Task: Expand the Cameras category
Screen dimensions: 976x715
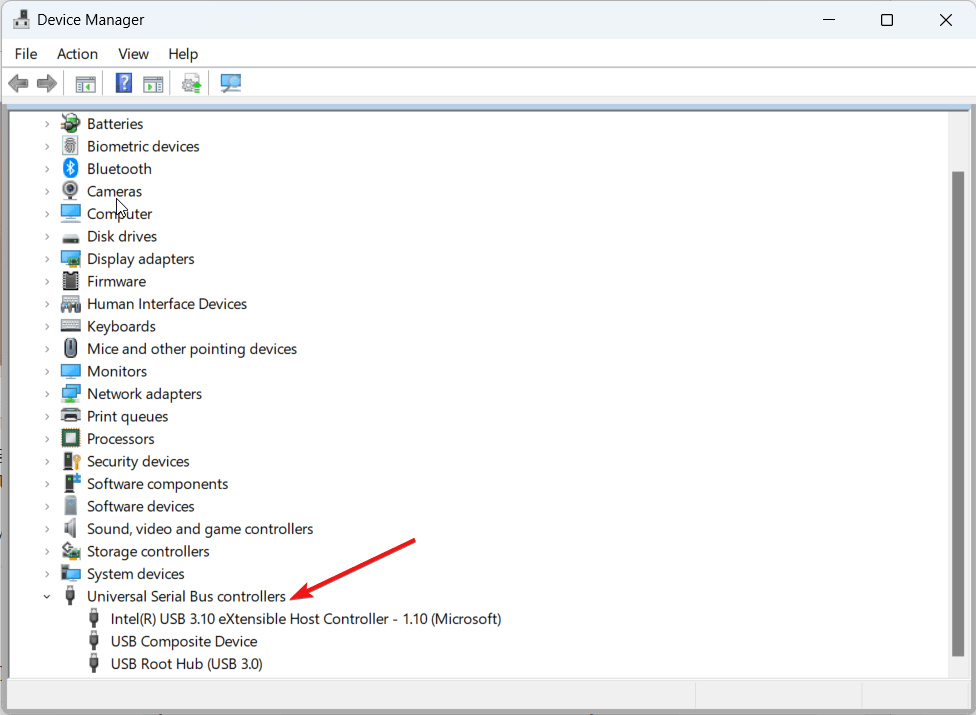Action: 47,191
